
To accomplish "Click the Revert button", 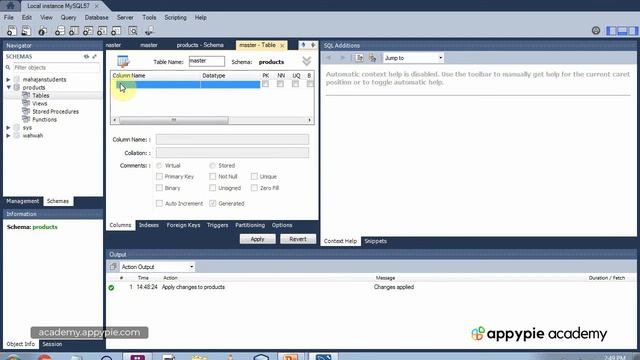I will 298,239.
